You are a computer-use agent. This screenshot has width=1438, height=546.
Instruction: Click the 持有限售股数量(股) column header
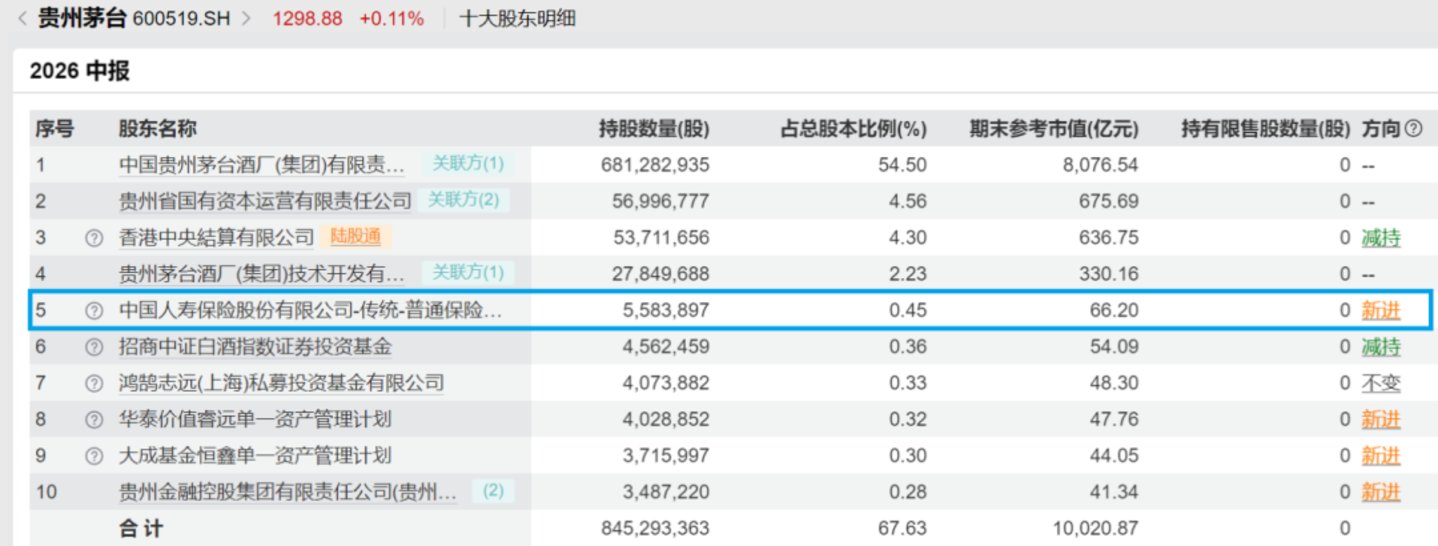point(1266,128)
